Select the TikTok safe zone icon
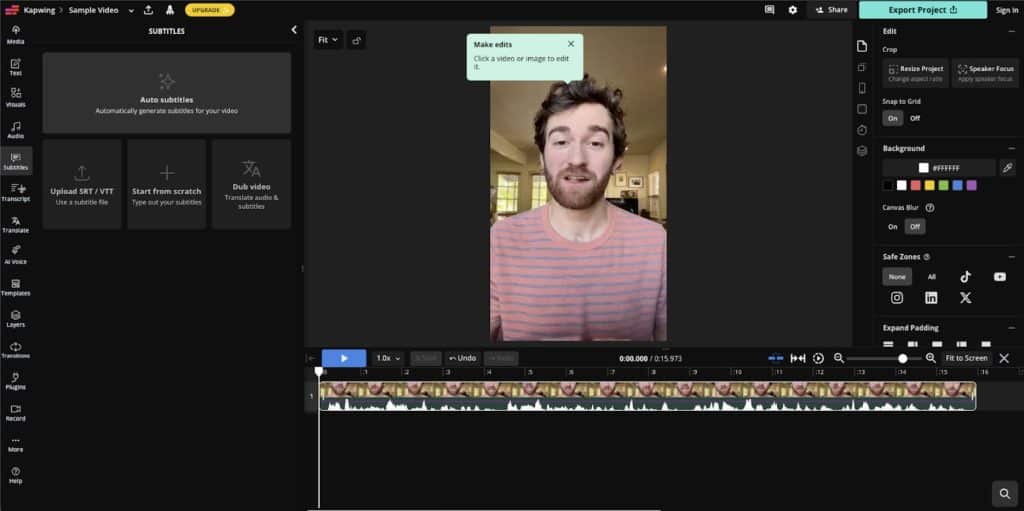This screenshot has width=1024, height=511. [x=965, y=276]
